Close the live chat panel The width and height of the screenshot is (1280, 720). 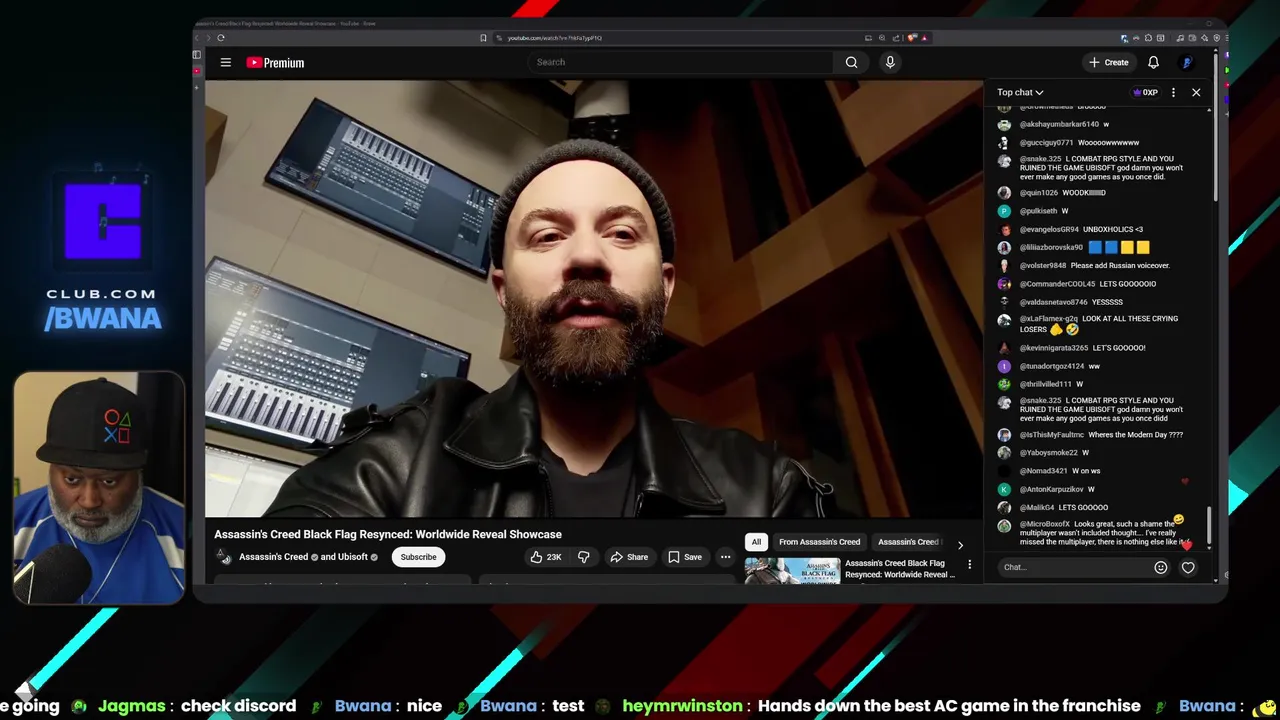(x=1196, y=92)
